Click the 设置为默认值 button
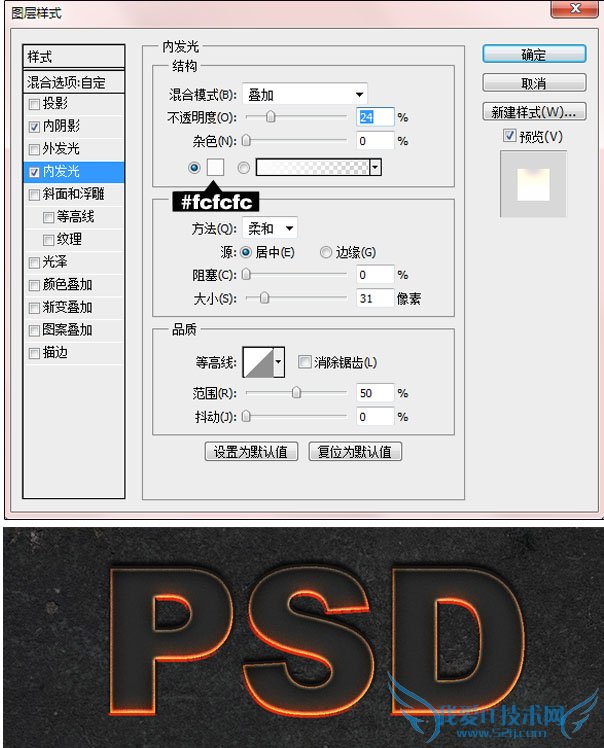Viewport: 604px width, 748px height. point(251,451)
